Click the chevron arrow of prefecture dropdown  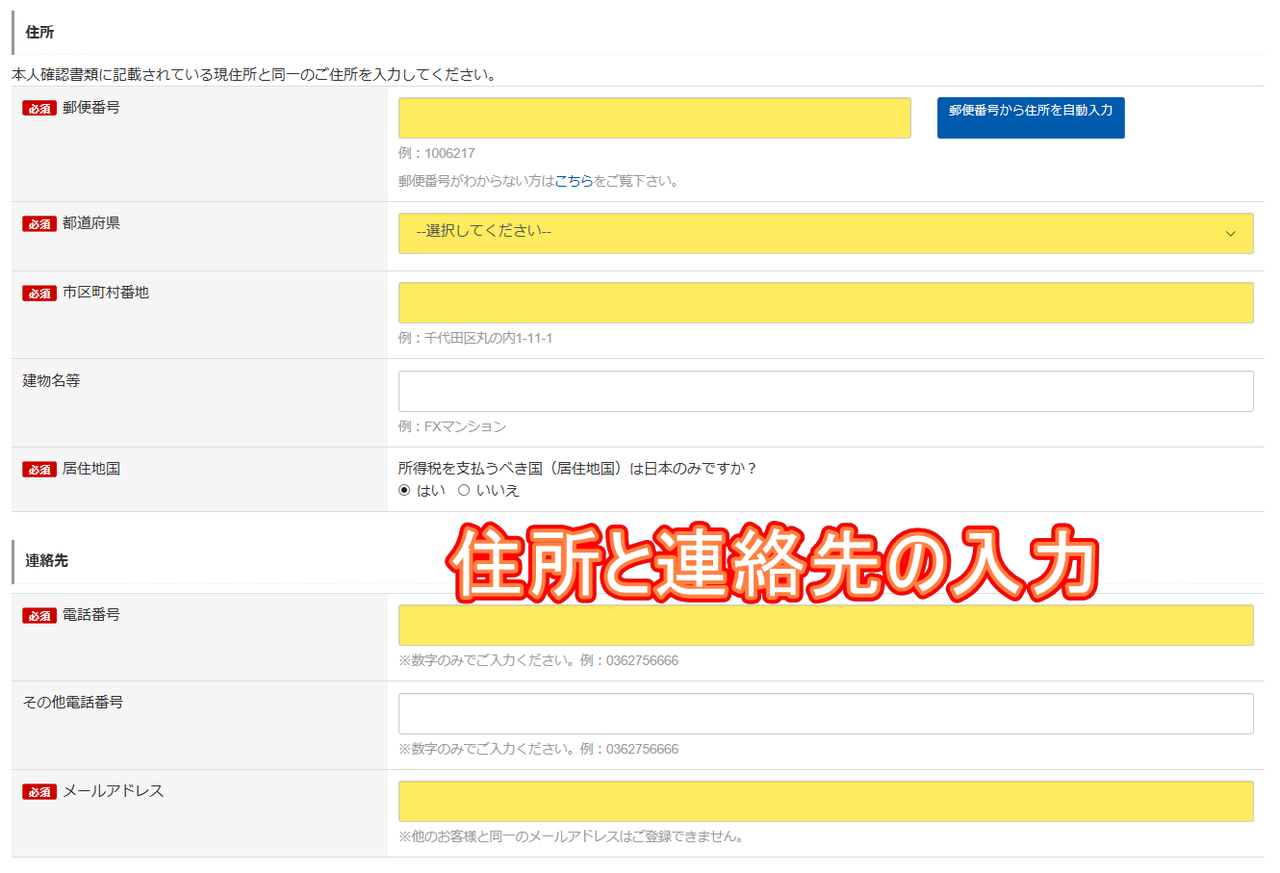(x=1231, y=233)
